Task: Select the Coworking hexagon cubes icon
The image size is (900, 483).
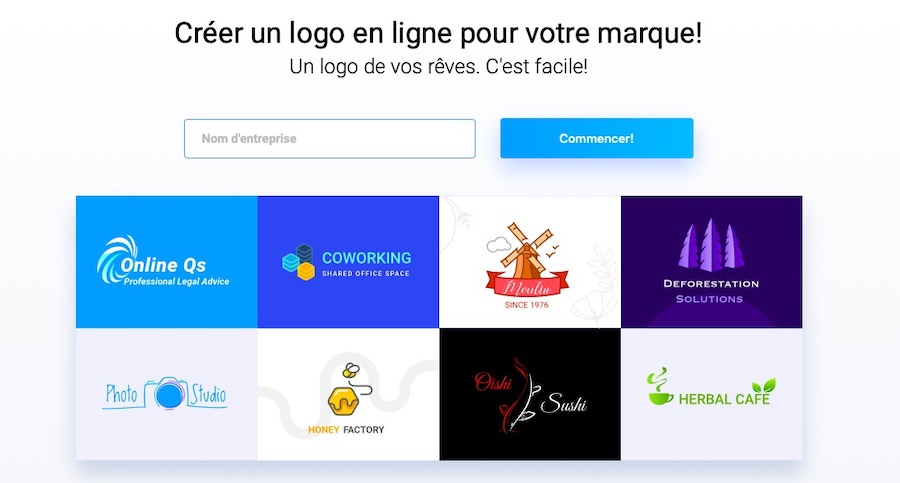Action: [x=298, y=262]
